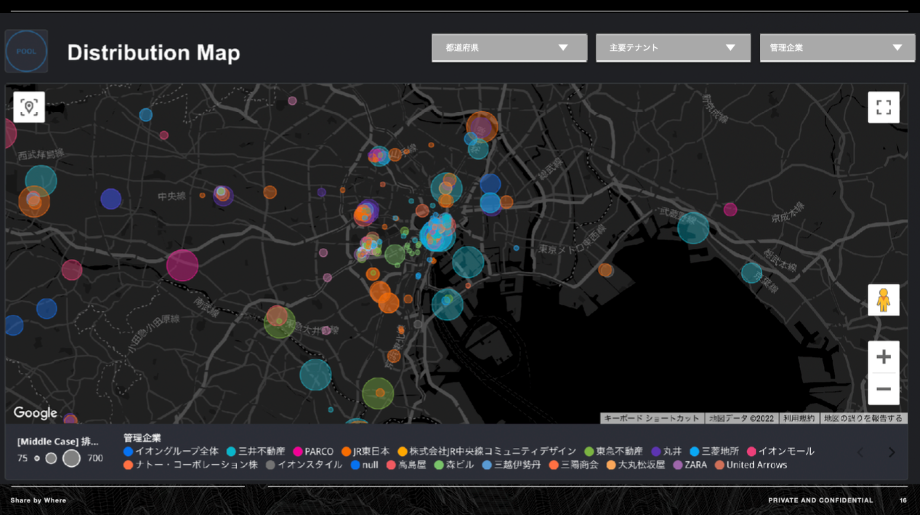
Task: Select 三越伊勢丹 legend entry
Action: point(511,465)
